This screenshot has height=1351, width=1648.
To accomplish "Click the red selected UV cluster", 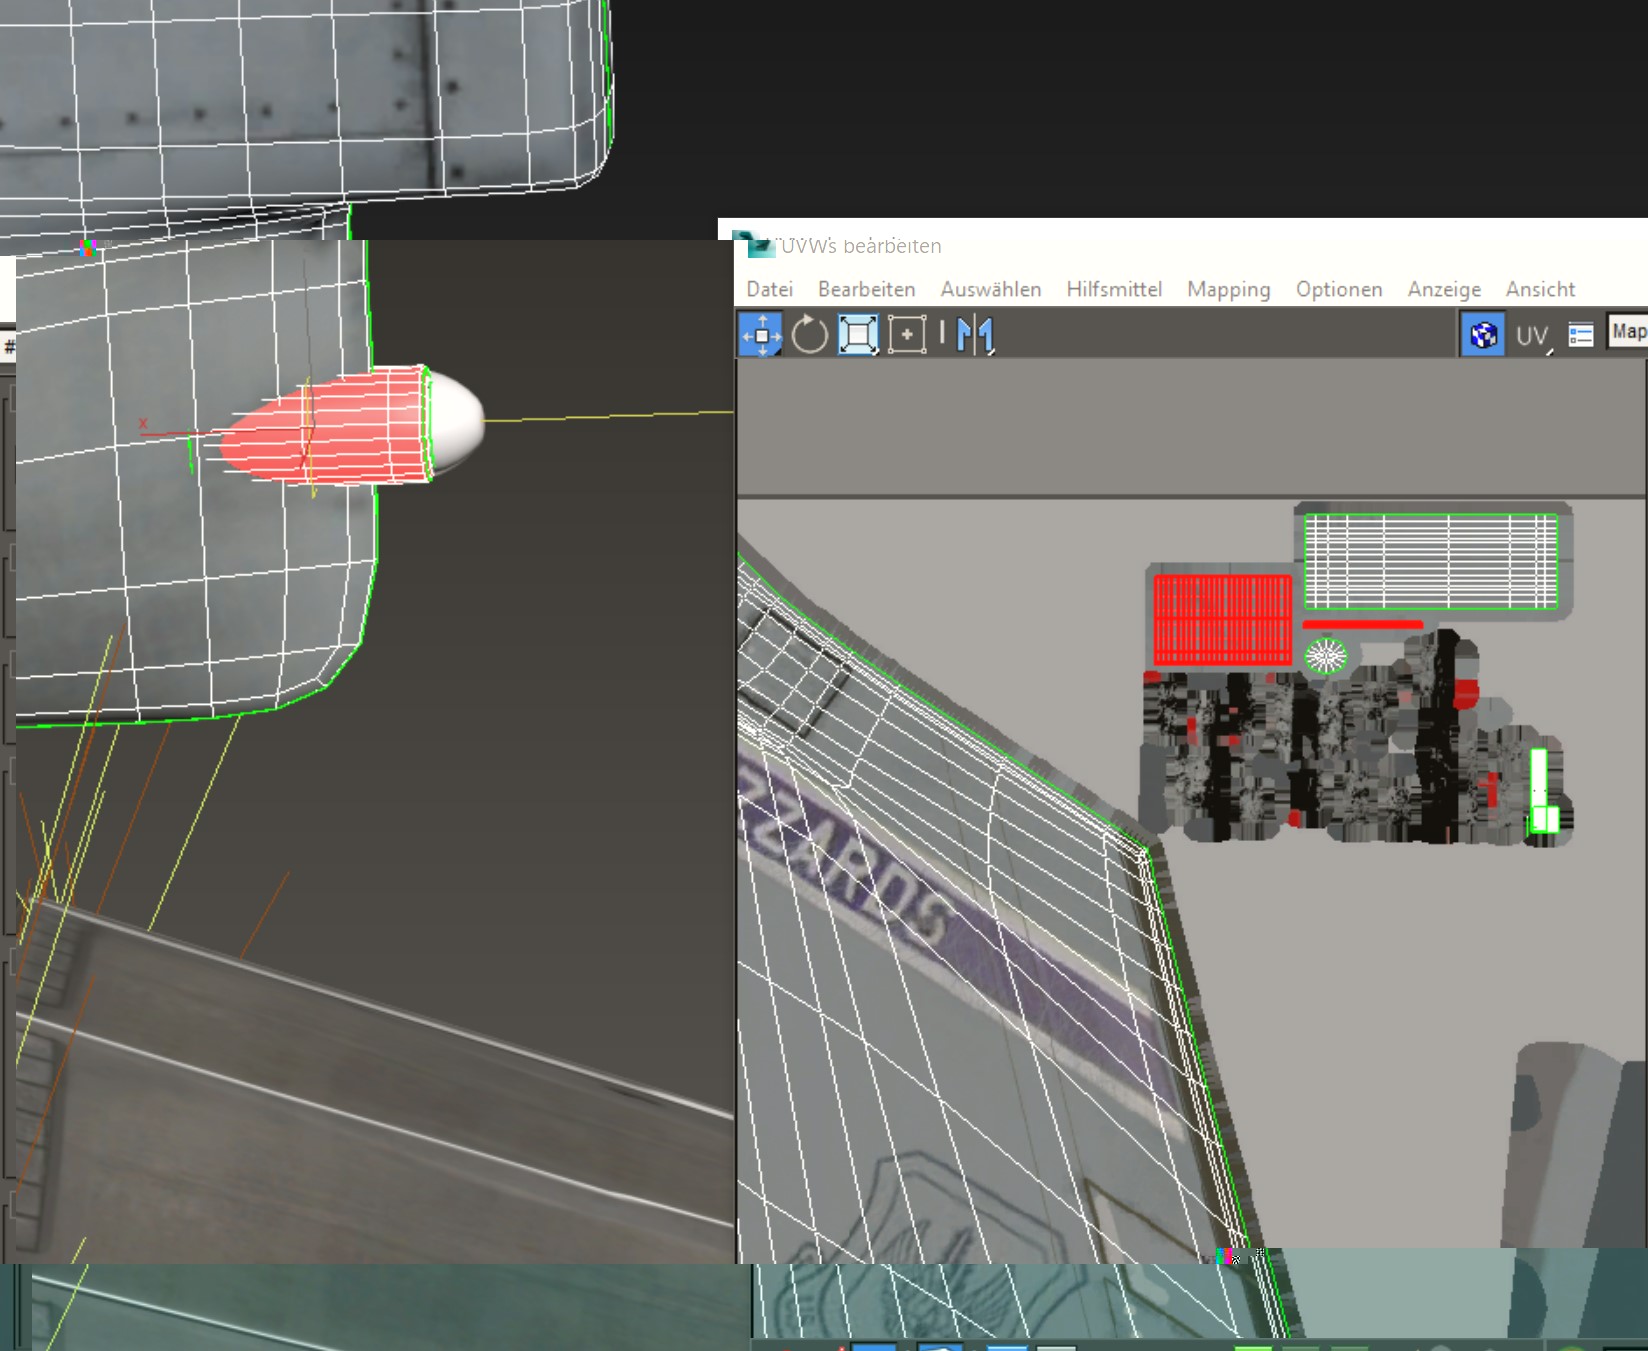I will [1222, 619].
